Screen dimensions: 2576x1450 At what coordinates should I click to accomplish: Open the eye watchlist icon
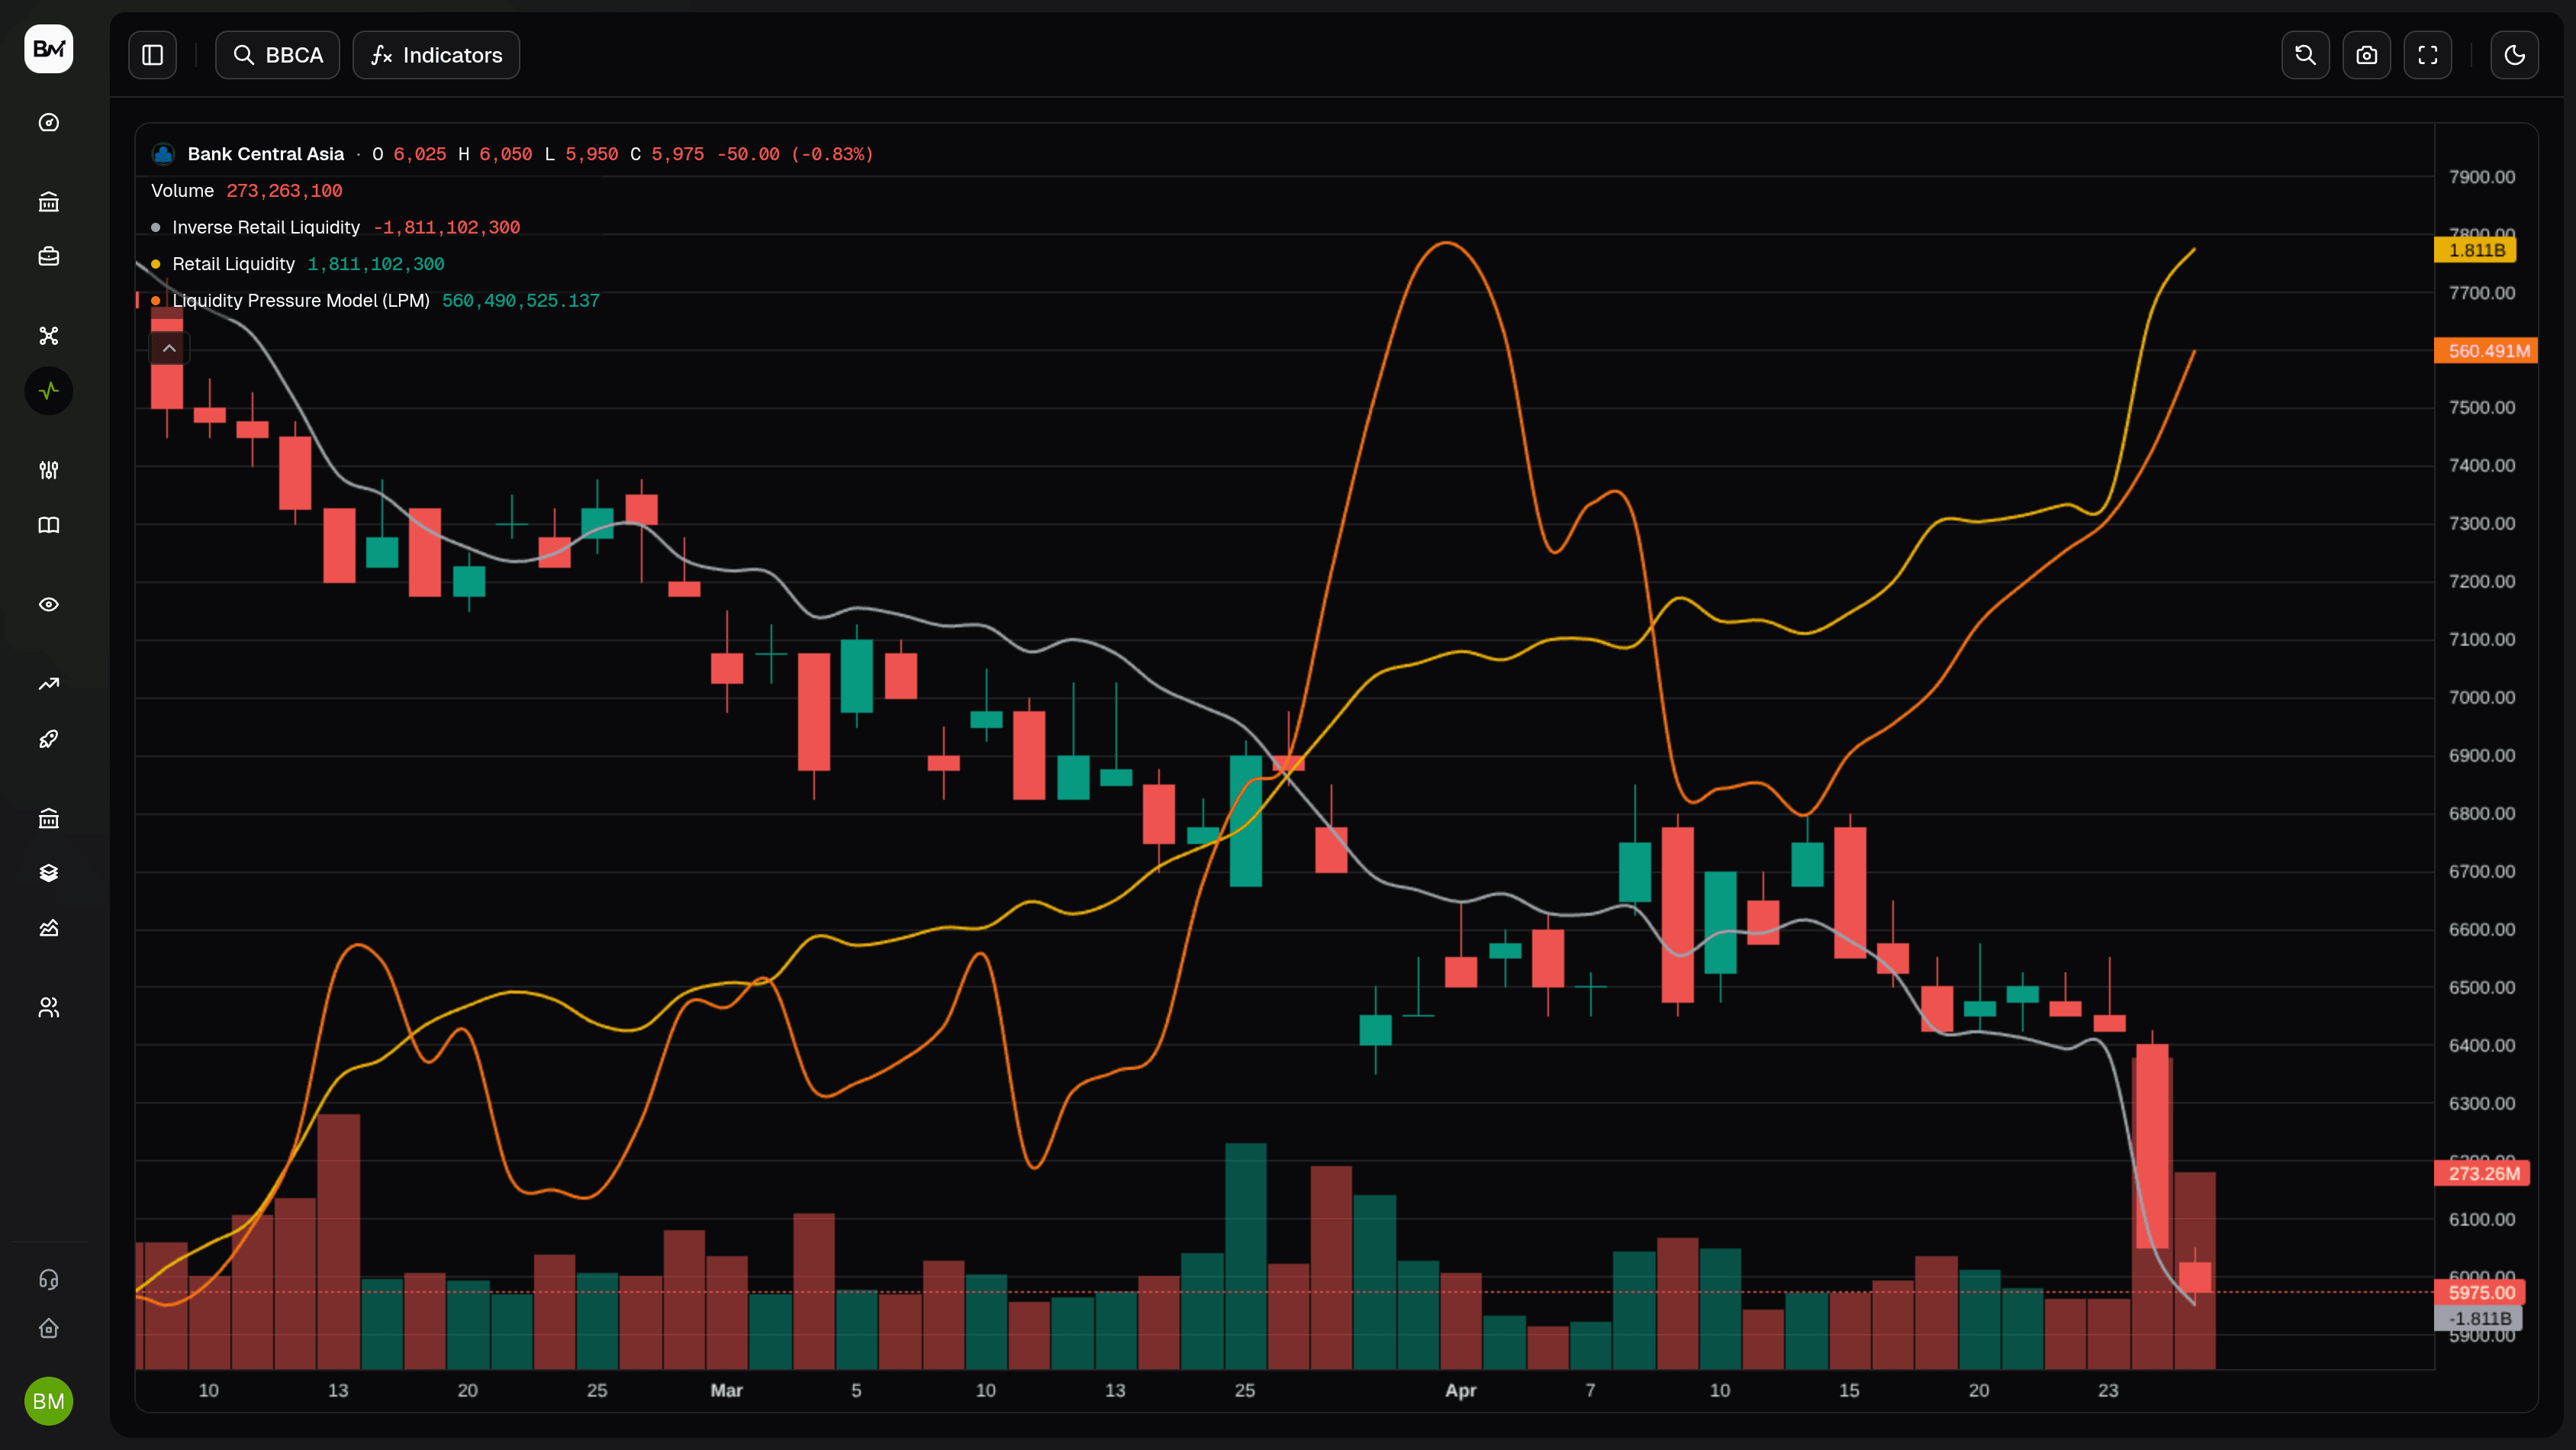[49, 604]
